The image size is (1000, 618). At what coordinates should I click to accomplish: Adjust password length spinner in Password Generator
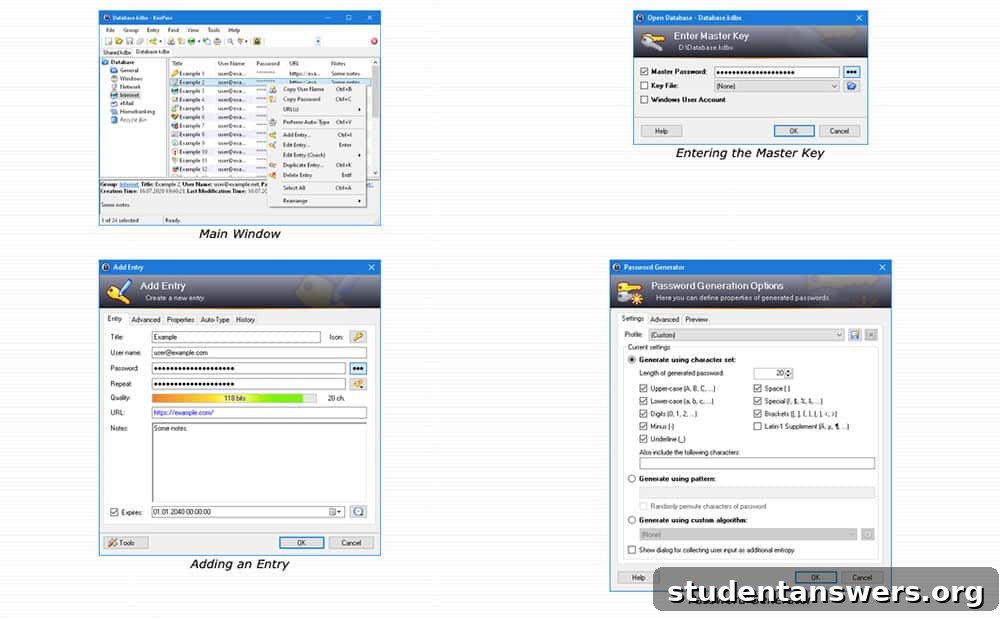[x=789, y=373]
